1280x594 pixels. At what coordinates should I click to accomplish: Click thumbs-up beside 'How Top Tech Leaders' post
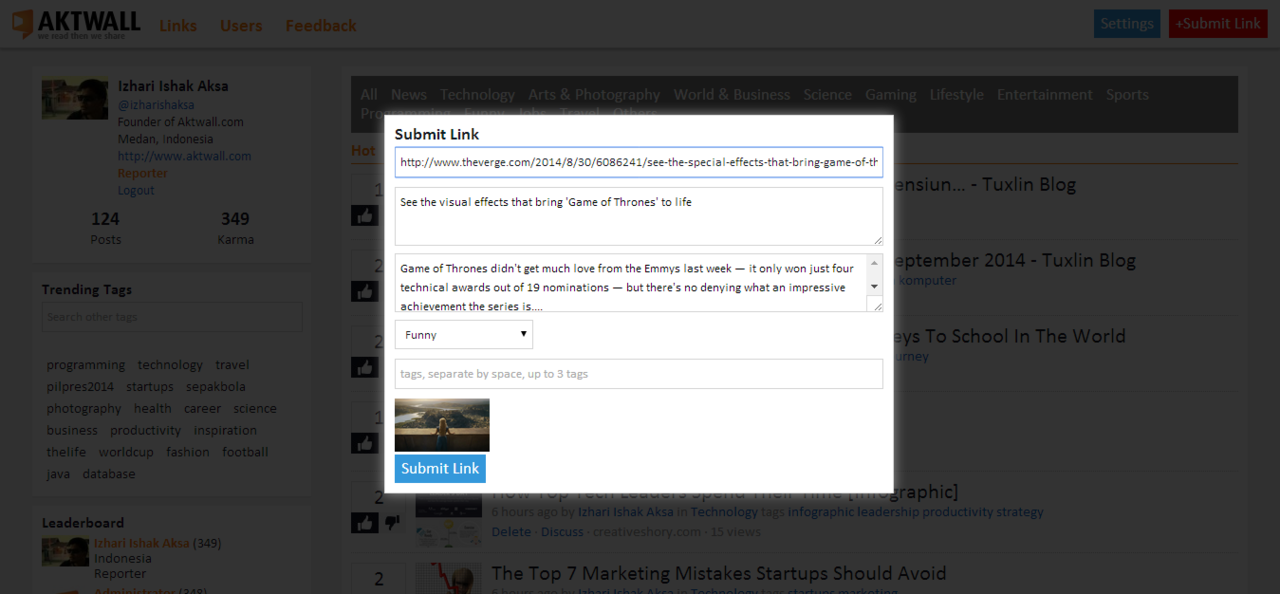363,522
